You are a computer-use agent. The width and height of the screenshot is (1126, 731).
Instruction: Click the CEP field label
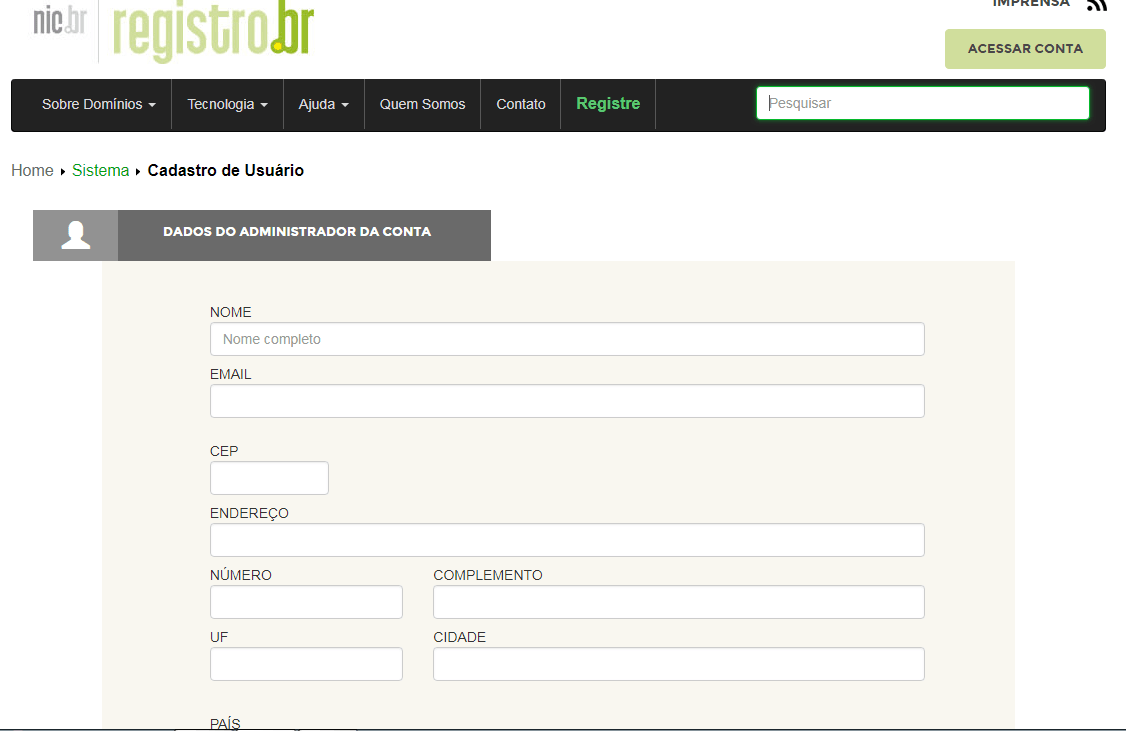point(223,451)
